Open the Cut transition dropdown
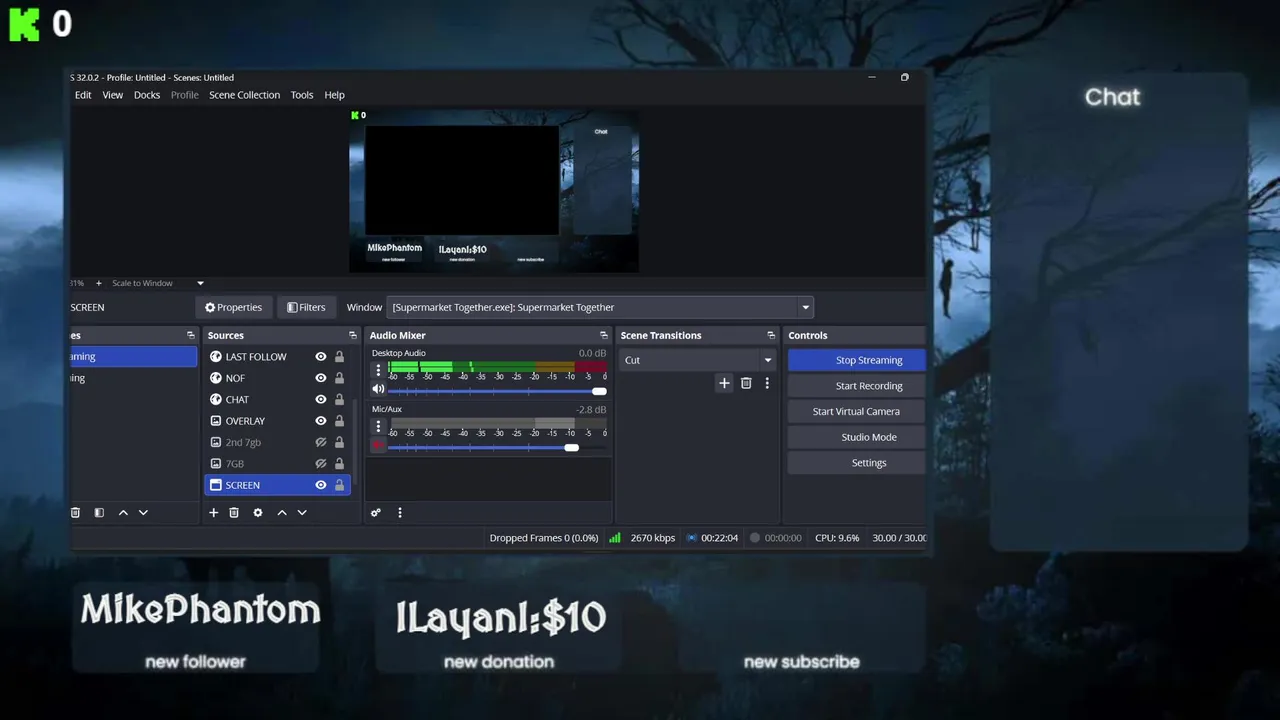1280x720 pixels. 697,360
